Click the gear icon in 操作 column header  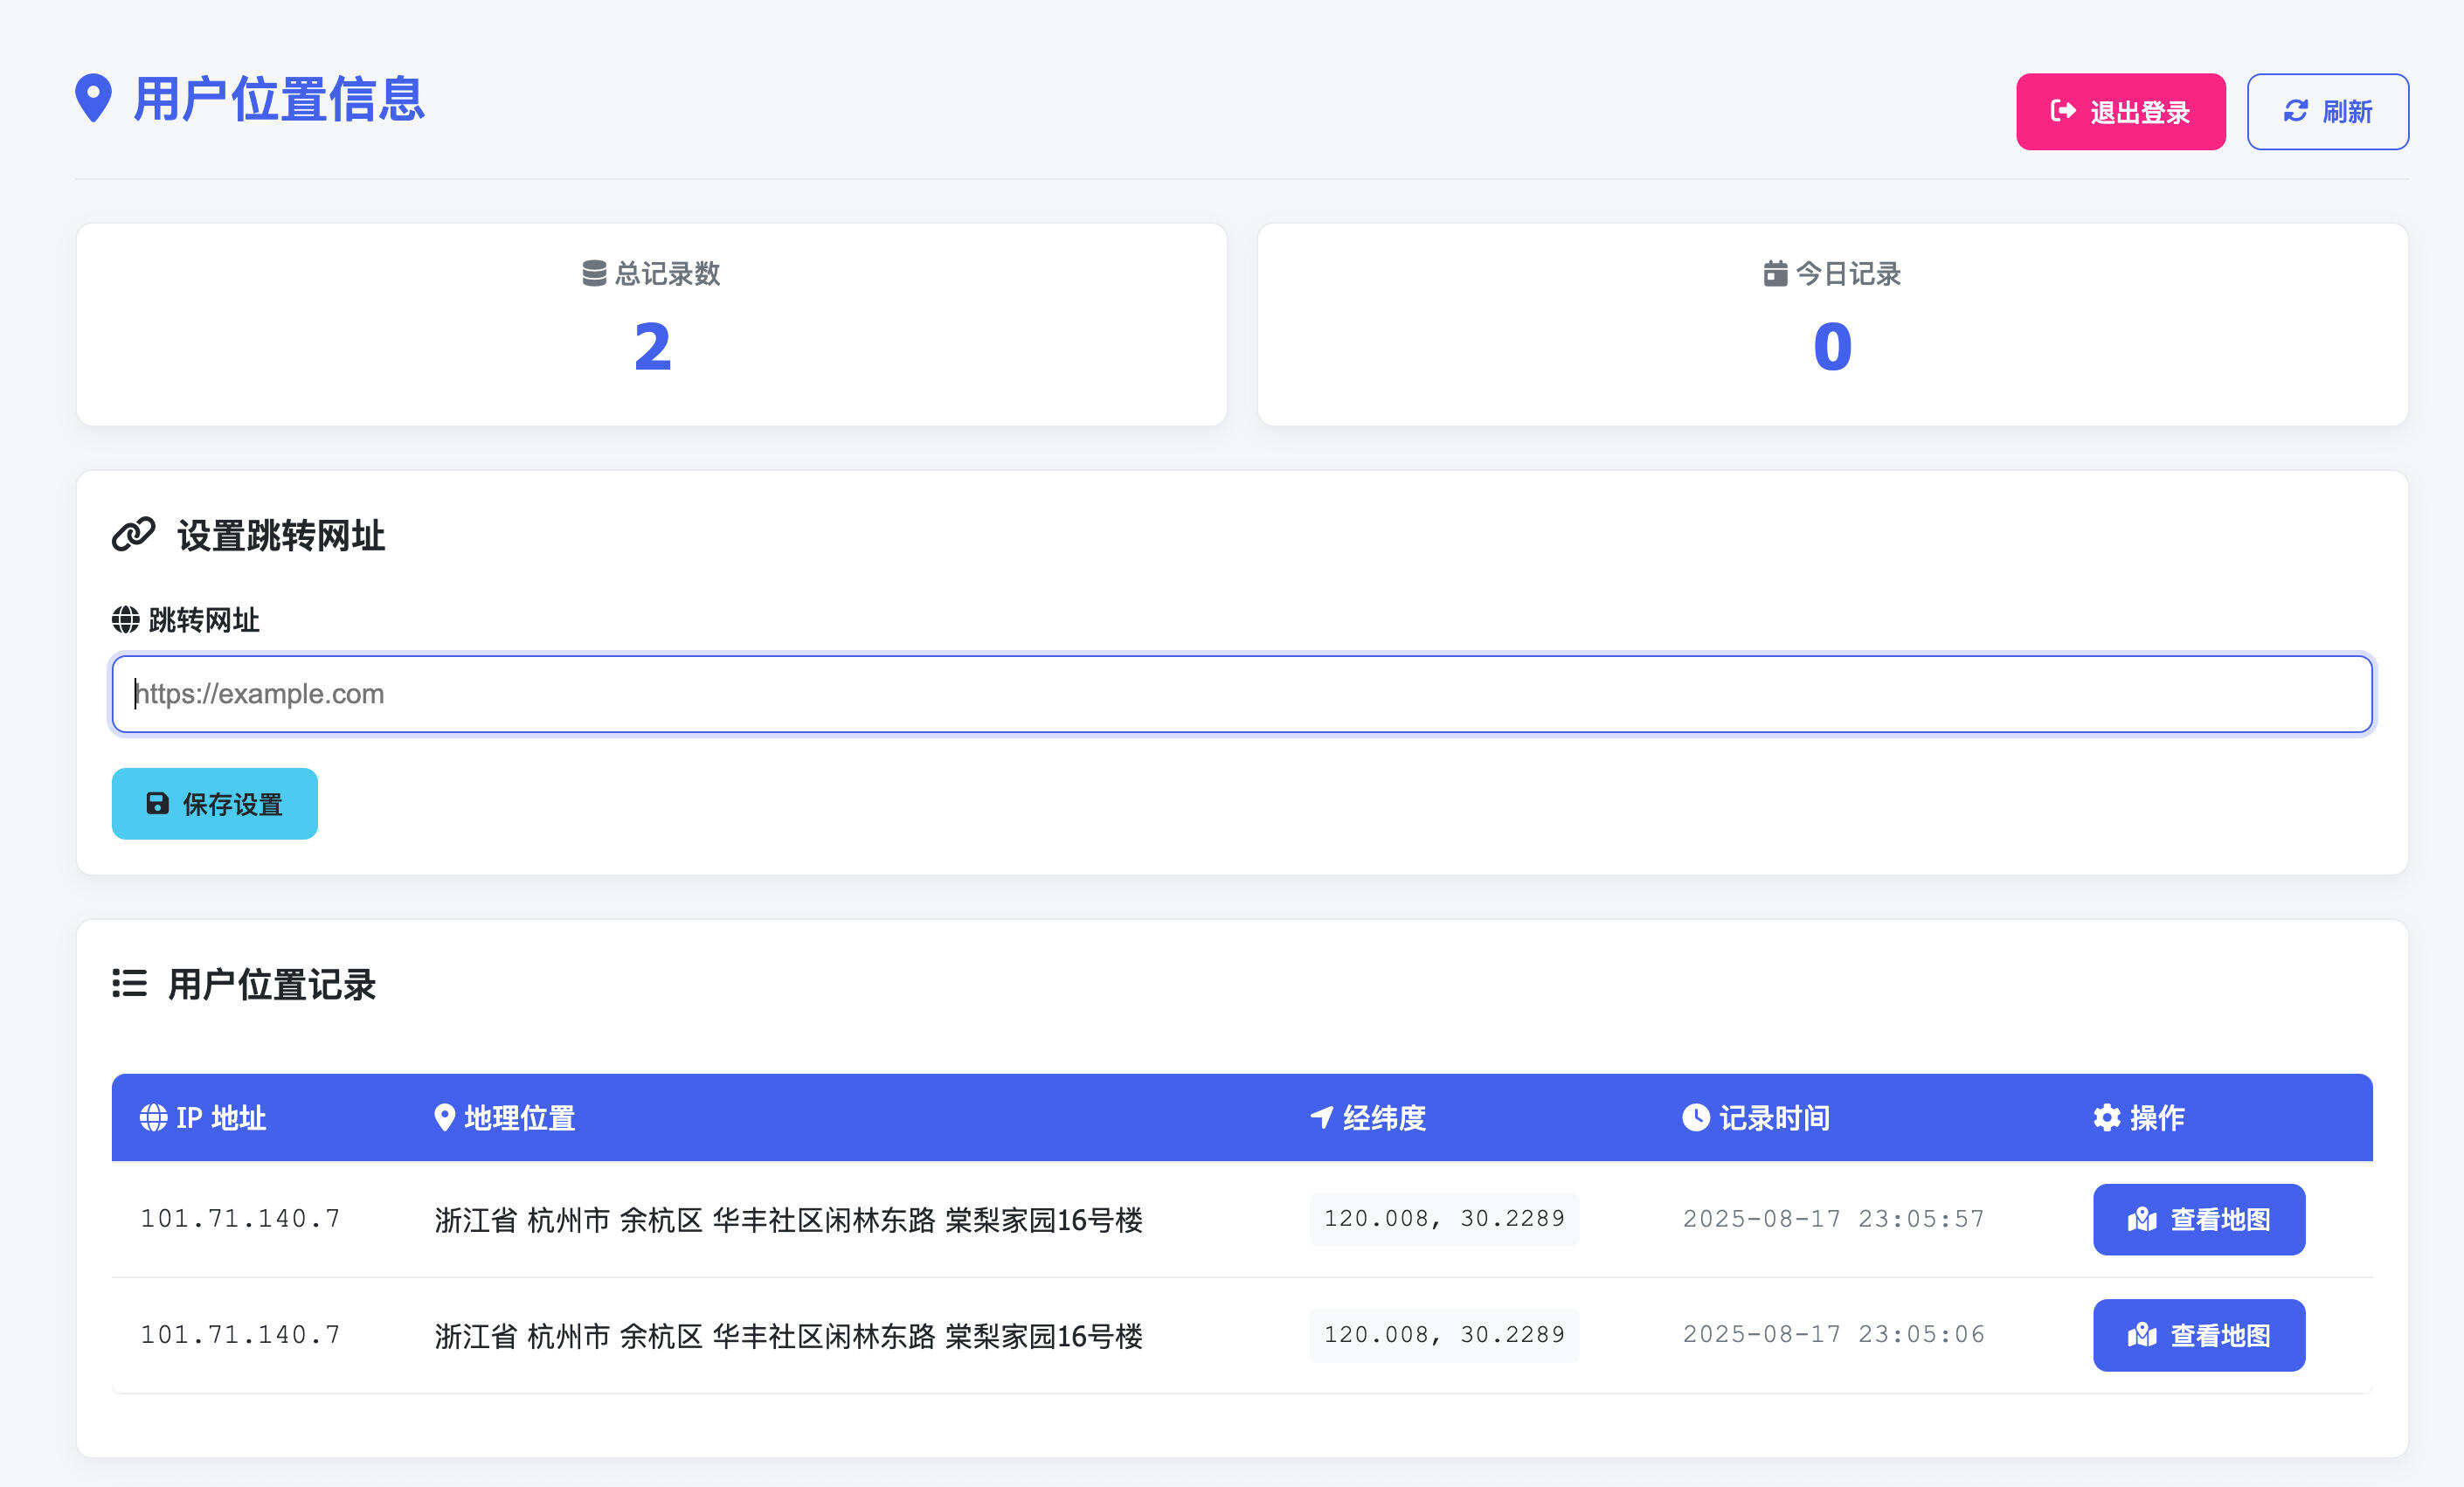pos(2105,1118)
